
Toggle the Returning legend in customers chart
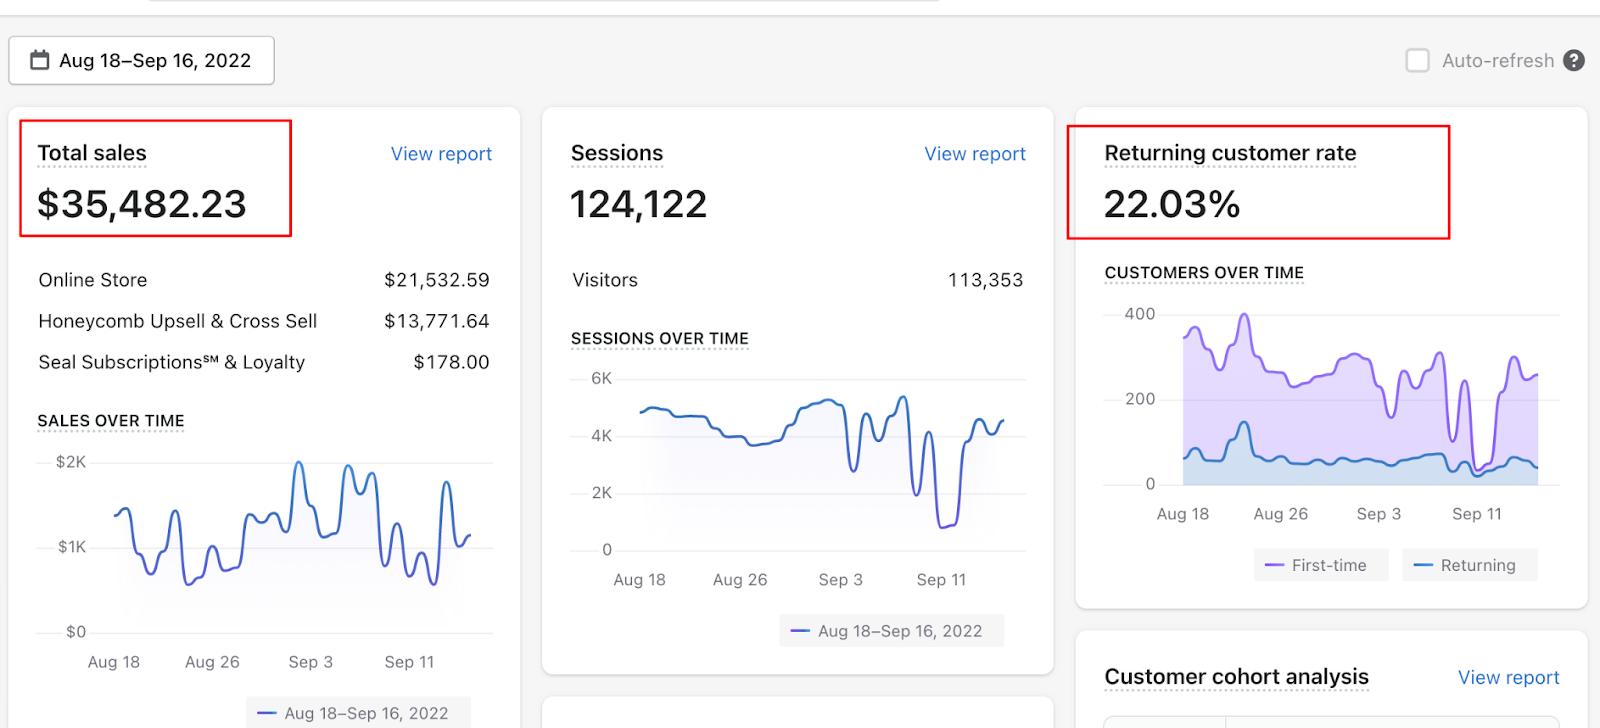(x=1469, y=565)
